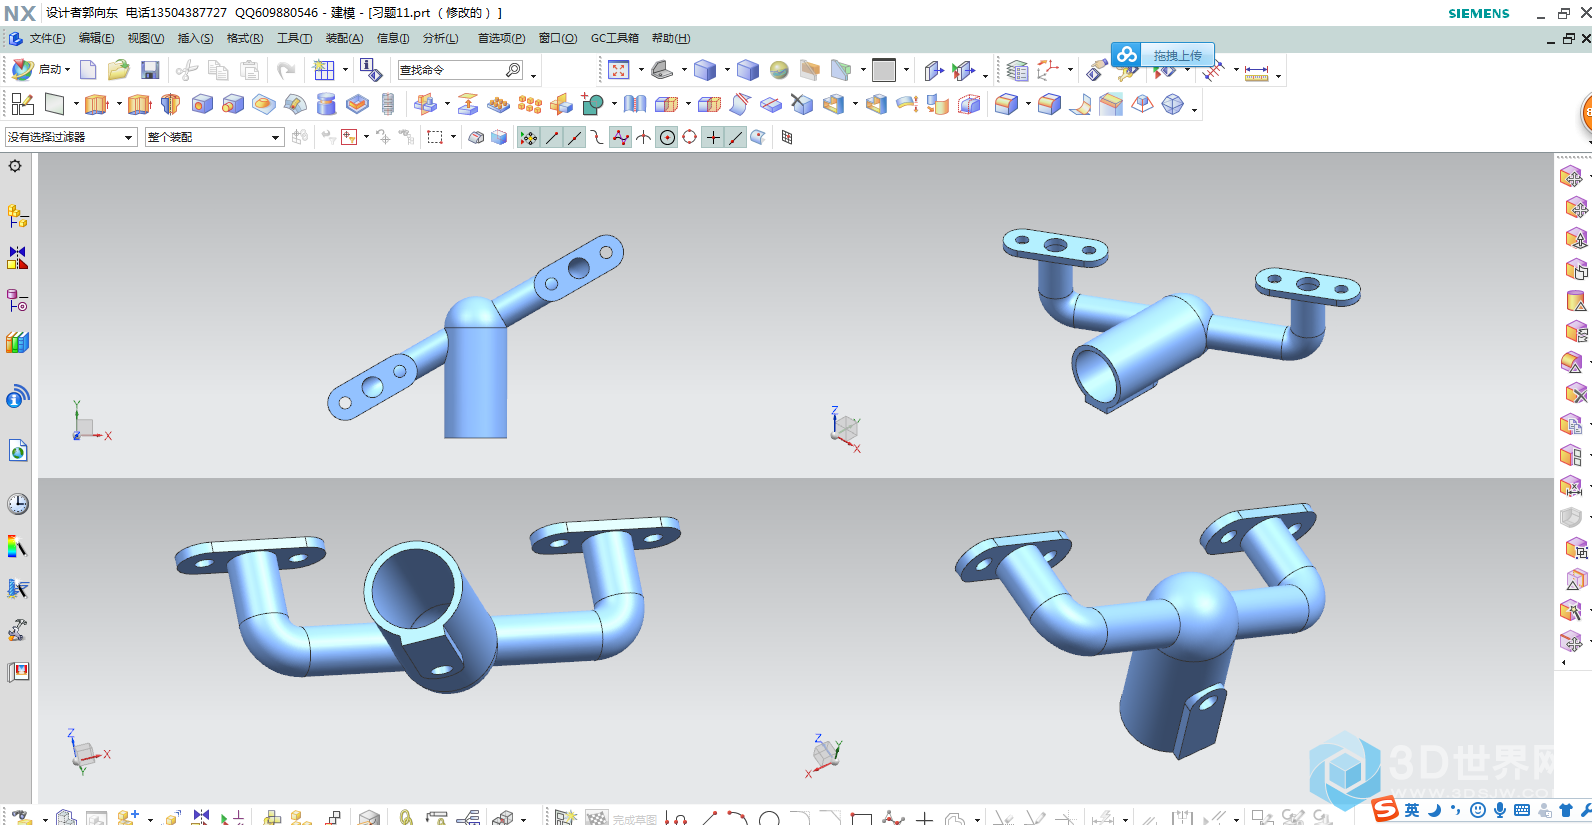Expand the 启动 start dropdown arrow

click(x=68, y=70)
